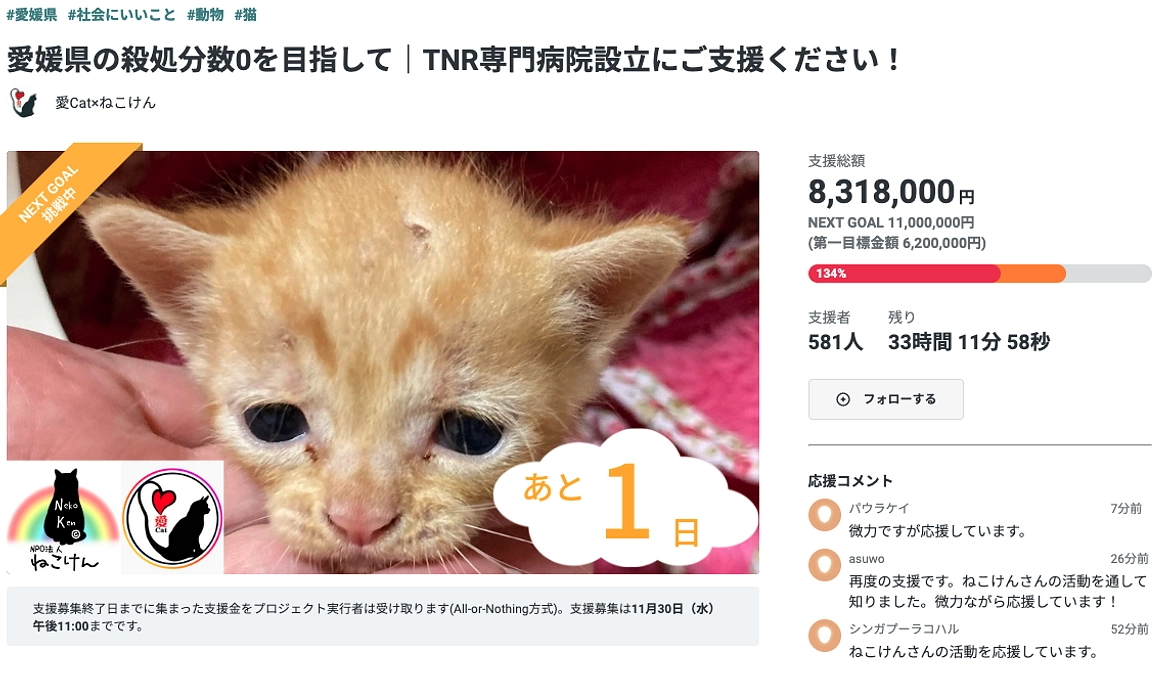Image resolution: width=1172 pixels, height=675 pixels.
Task: Click asuwo's commenter name
Action: pos(864,559)
